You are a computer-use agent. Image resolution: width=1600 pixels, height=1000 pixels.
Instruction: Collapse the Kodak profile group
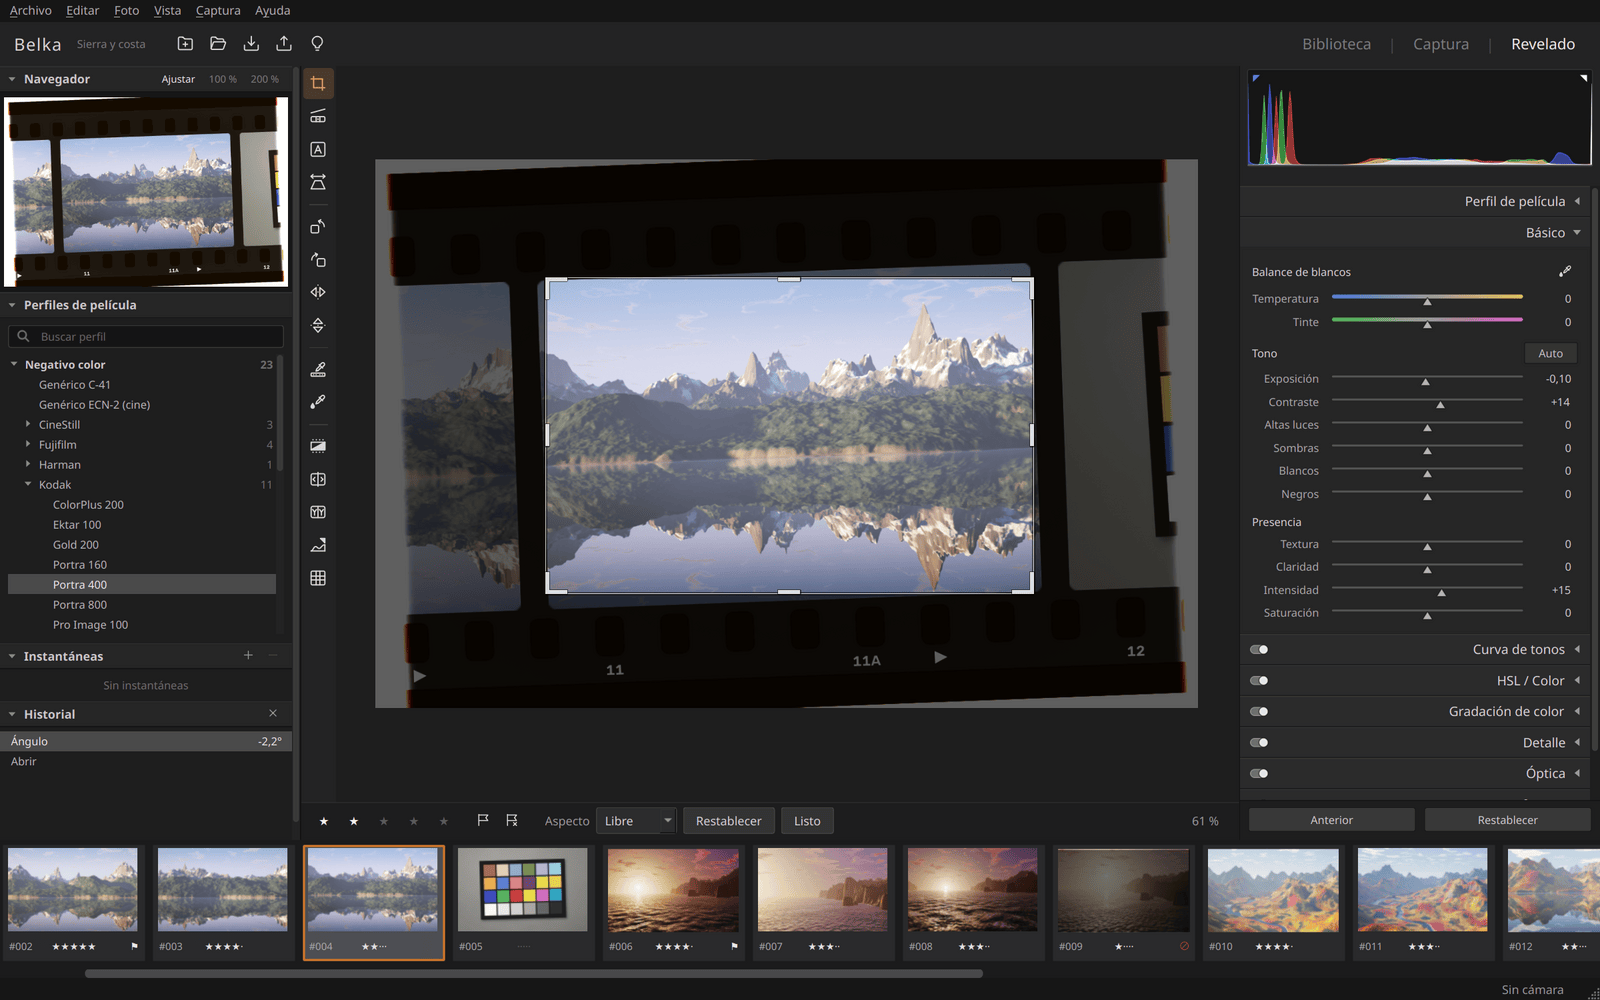pos(28,484)
